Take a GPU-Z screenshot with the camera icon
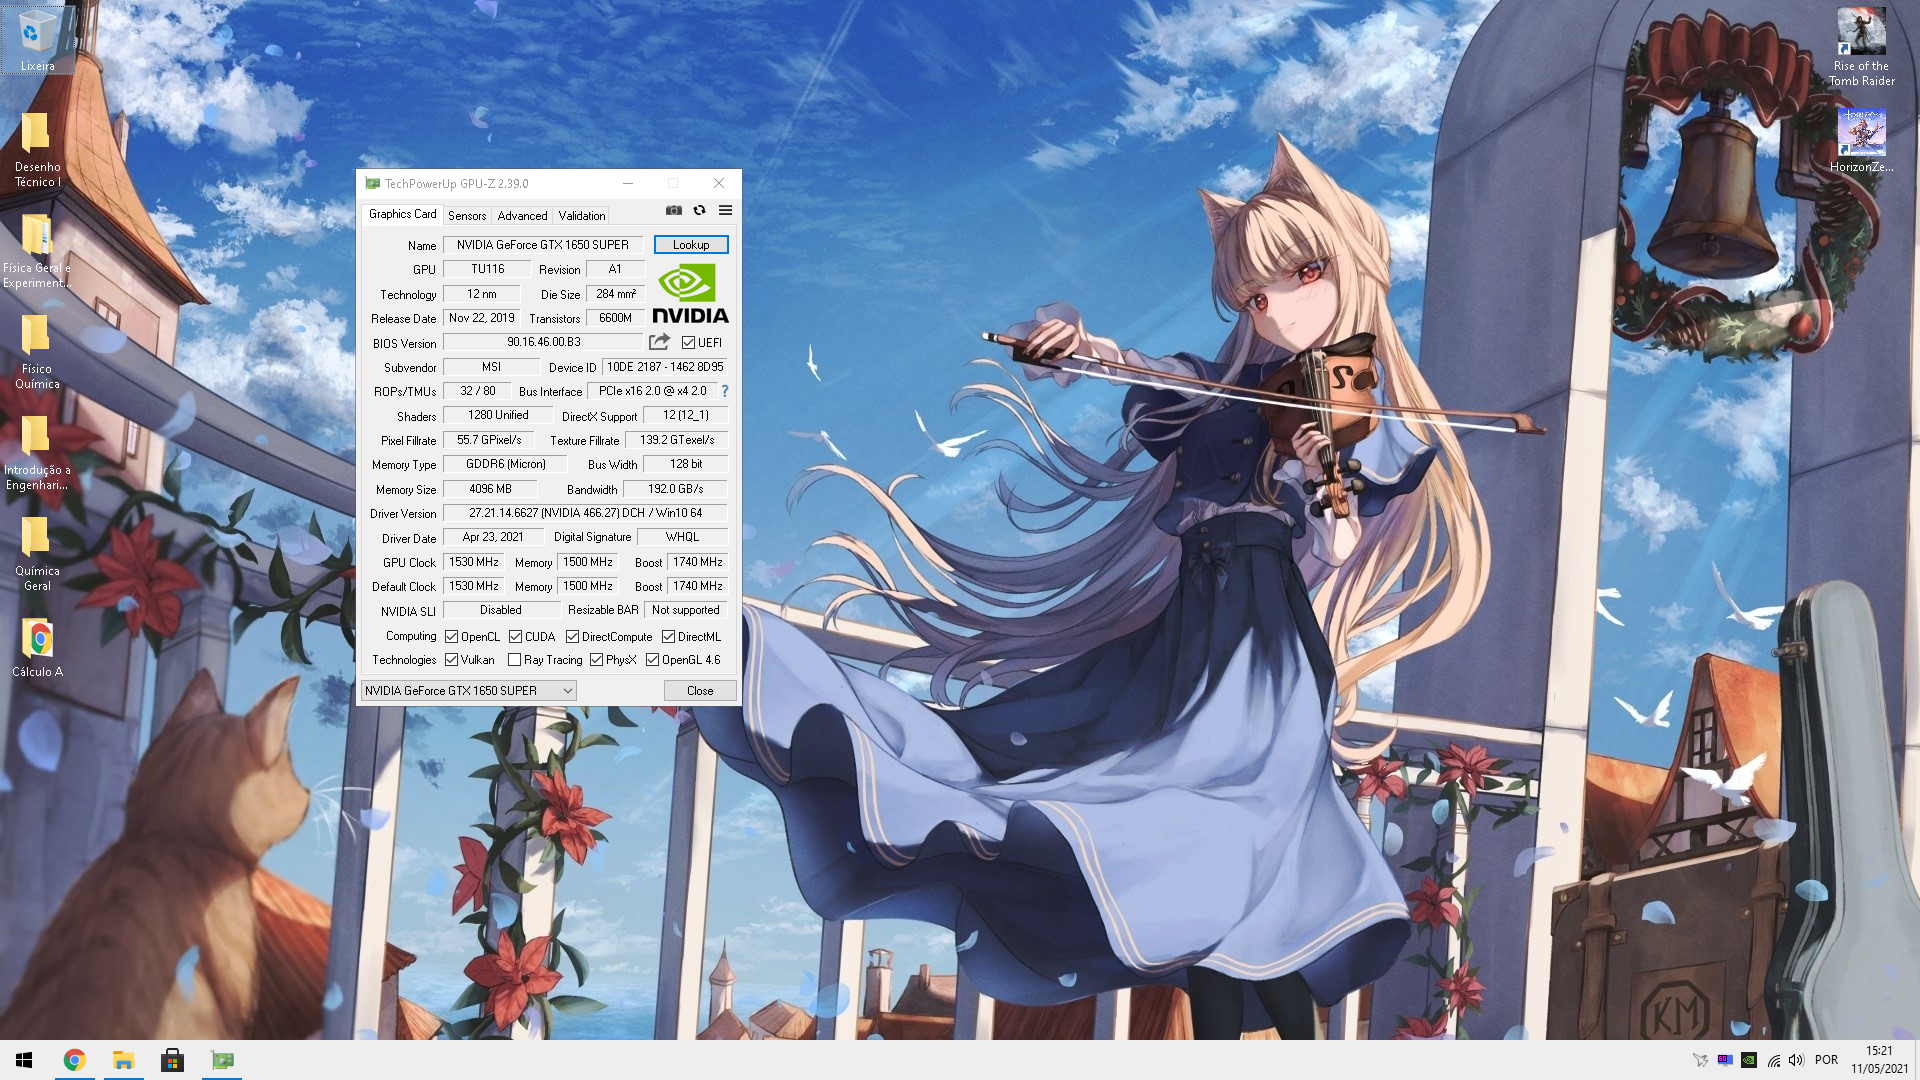The image size is (1920, 1080). [674, 210]
